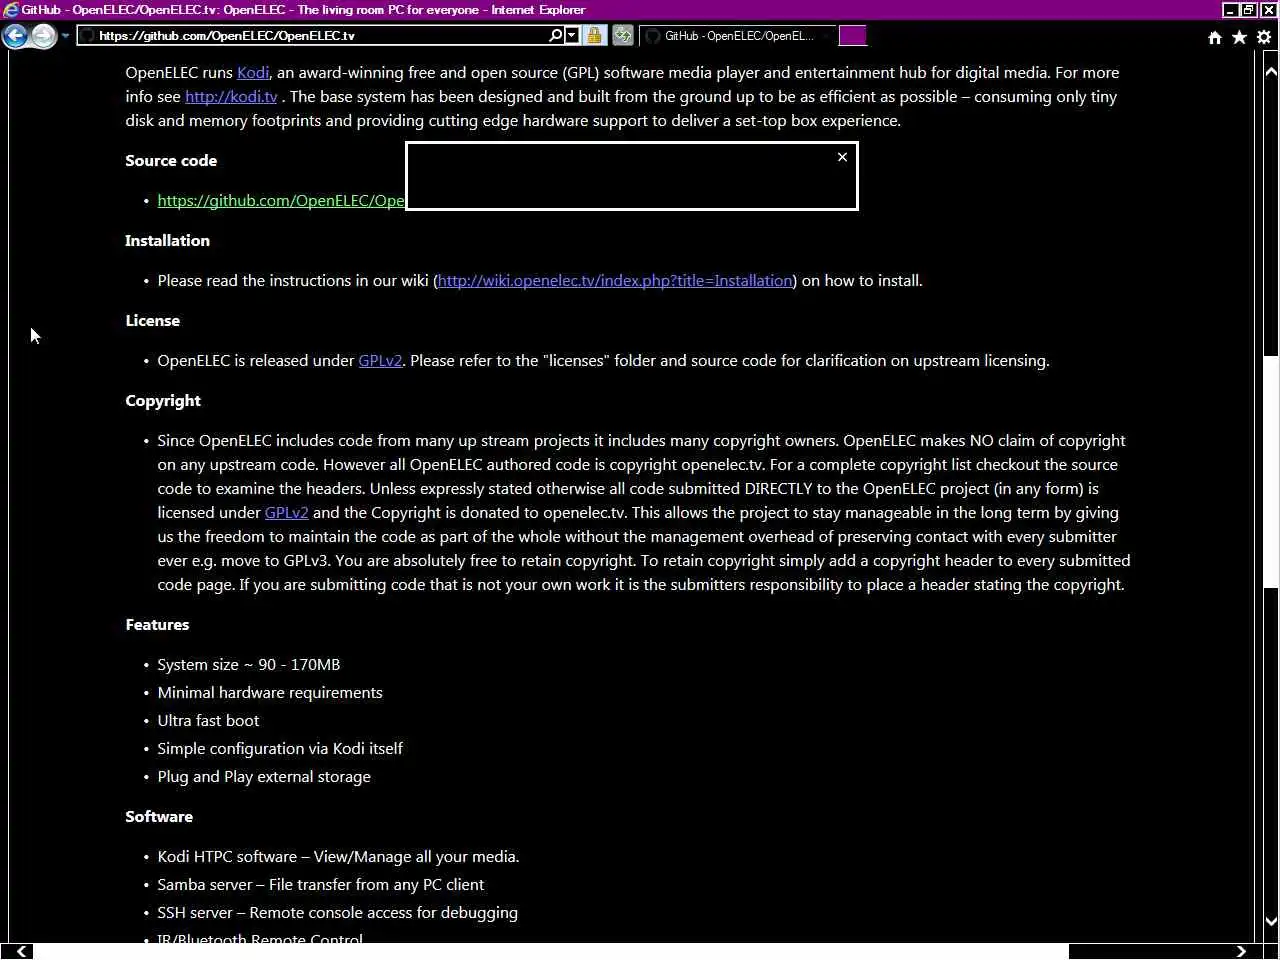Screen dimensions: 1280x960
Task: Click the 'License' heading
Action: (152, 321)
